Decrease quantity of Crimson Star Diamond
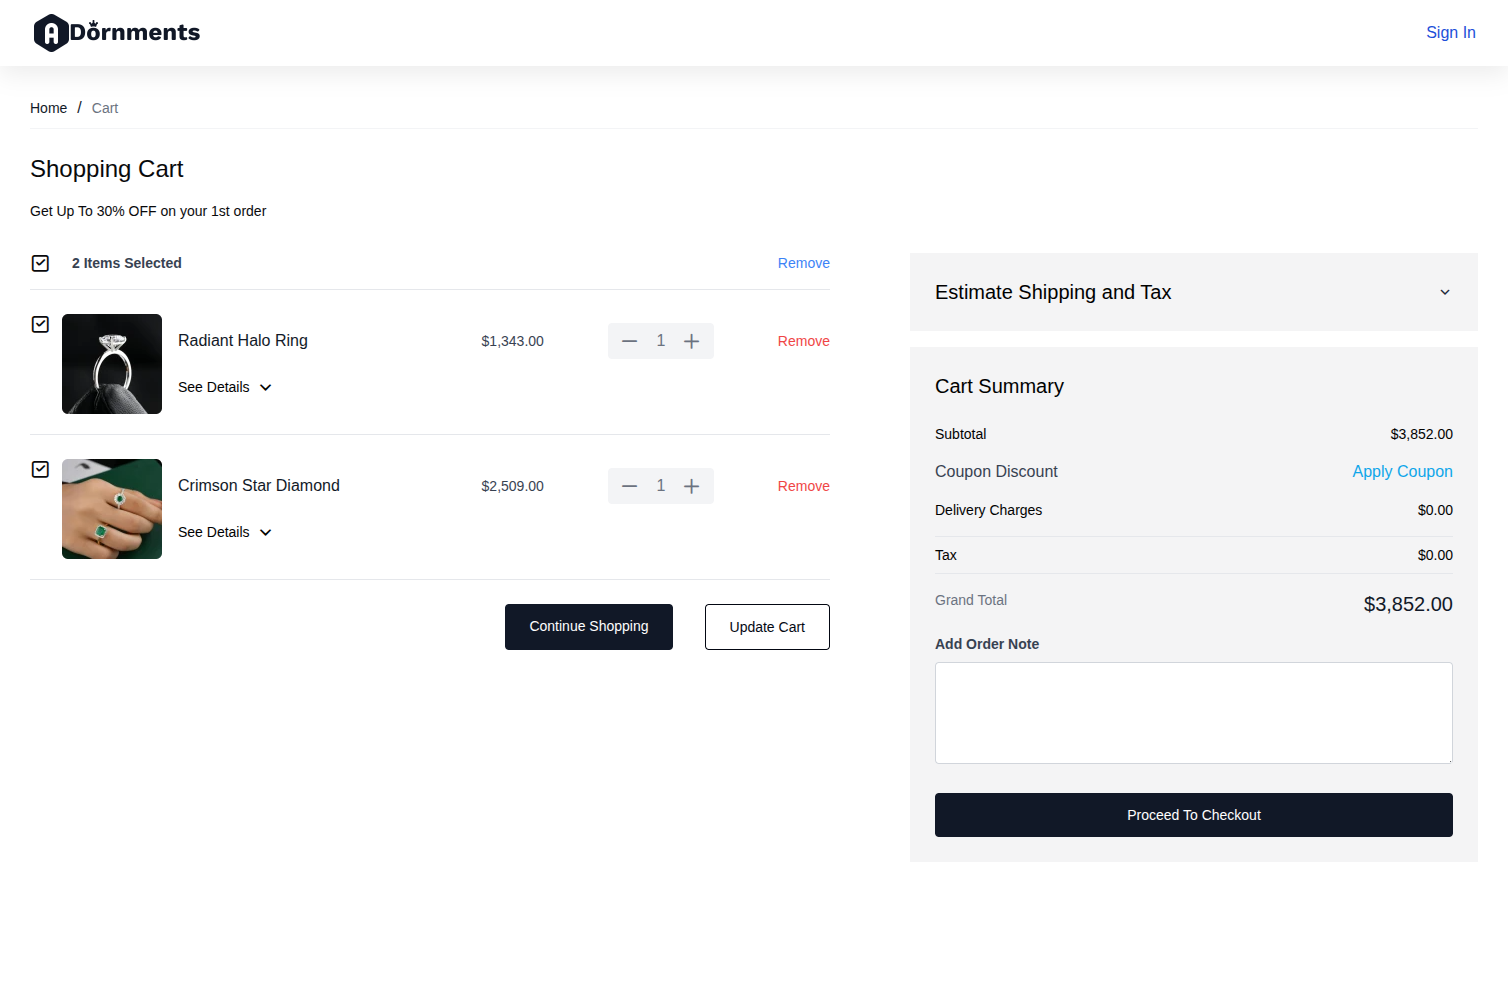 [630, 486]
